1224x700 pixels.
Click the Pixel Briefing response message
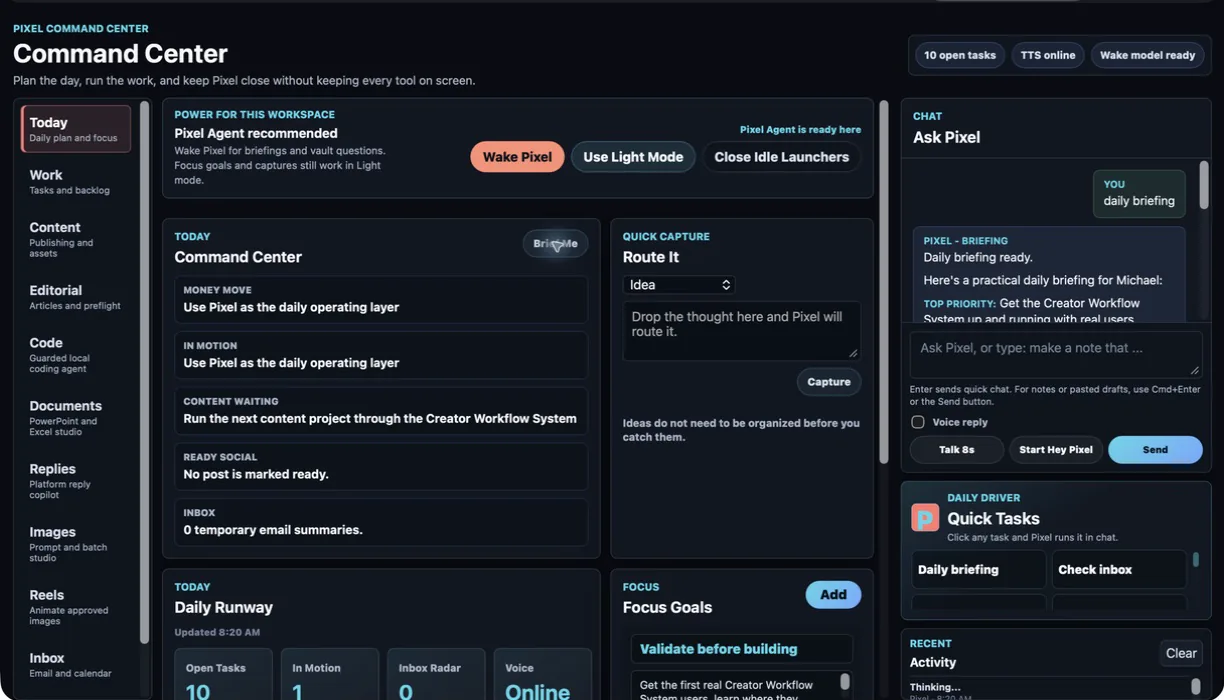(x=1049, y=275)
